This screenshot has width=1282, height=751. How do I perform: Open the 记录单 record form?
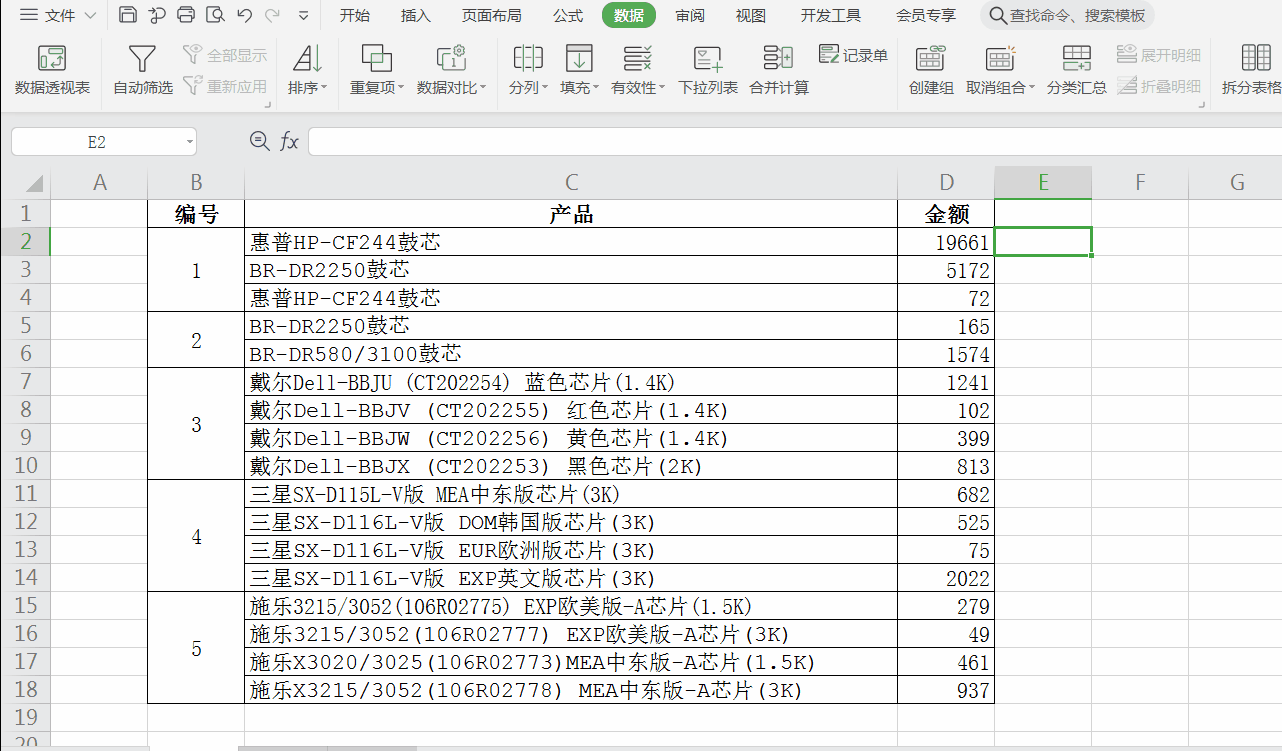(x=853, y=55)
